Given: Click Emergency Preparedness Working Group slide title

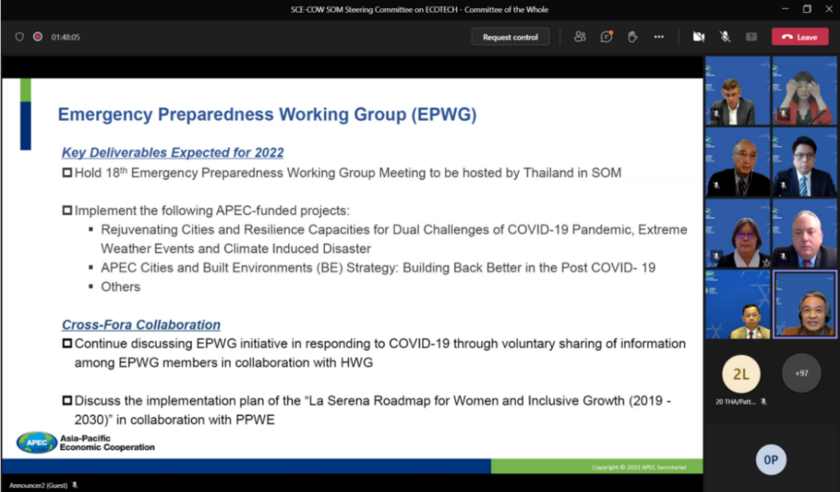Looking at the screenshot, I should click(x=267, y=115).
